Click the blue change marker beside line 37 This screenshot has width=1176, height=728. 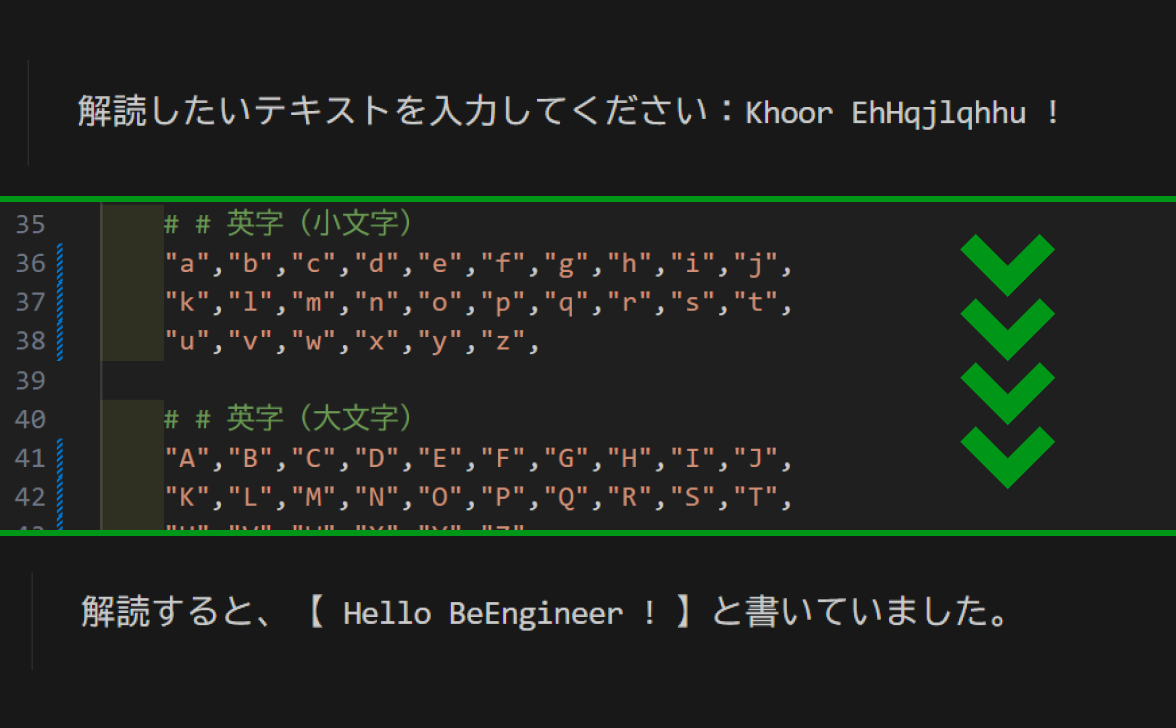click(x=61, y=302)
